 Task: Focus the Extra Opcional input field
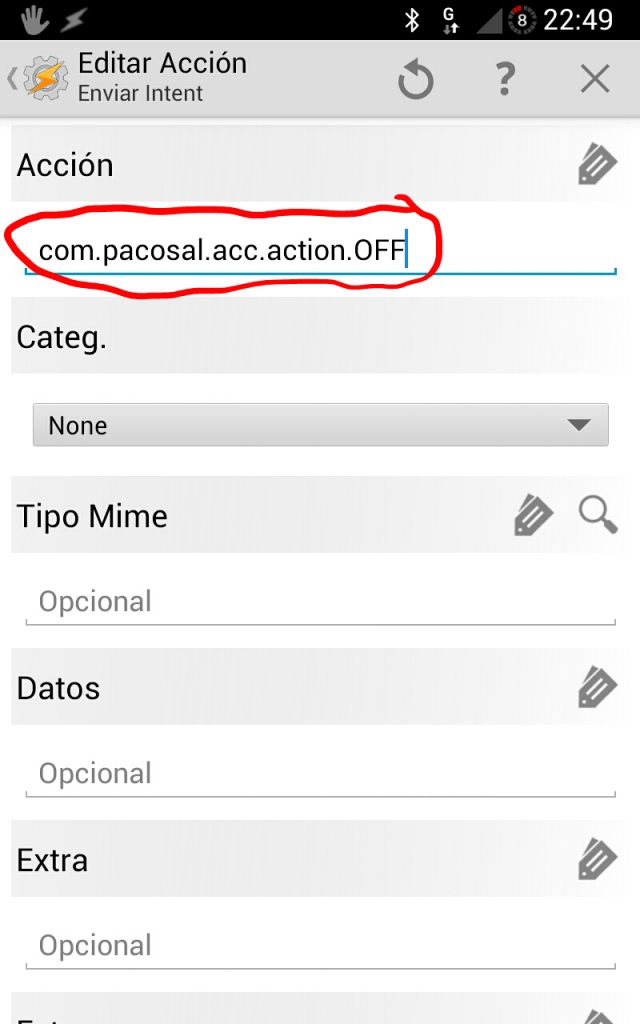320,946
